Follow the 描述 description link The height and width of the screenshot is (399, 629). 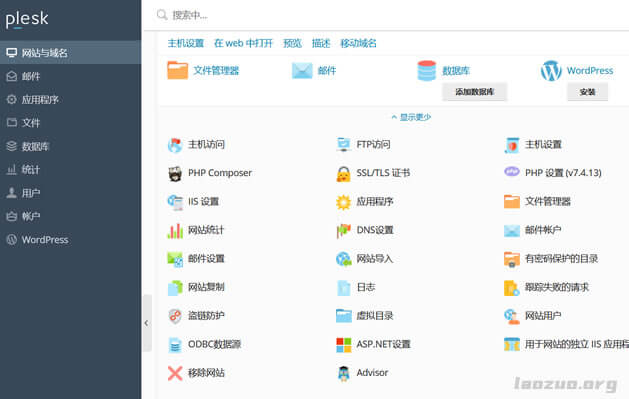(321, 43)
